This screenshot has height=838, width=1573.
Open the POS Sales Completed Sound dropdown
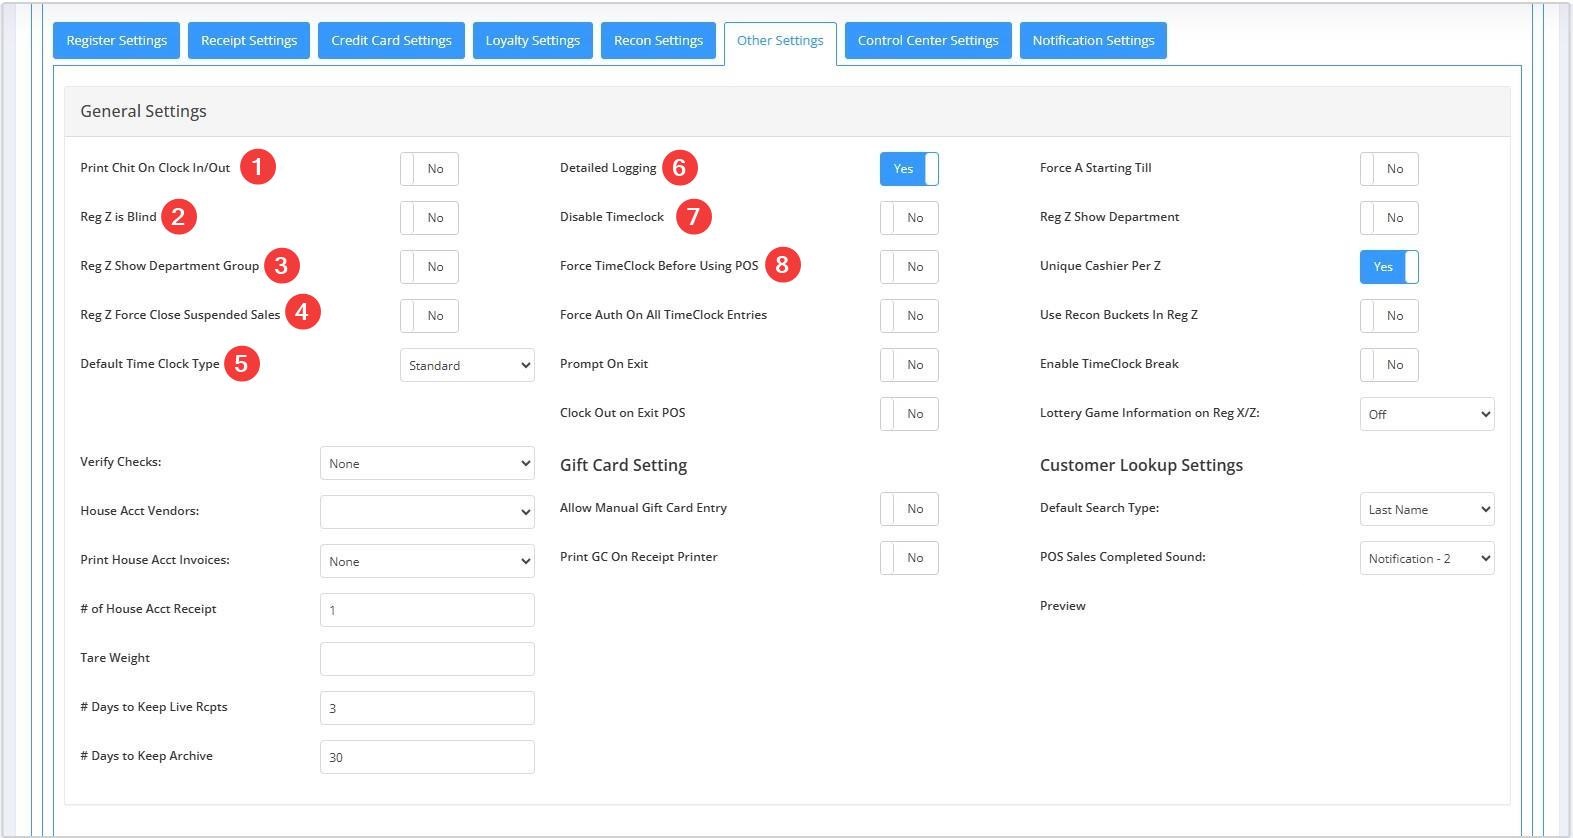1426,558
